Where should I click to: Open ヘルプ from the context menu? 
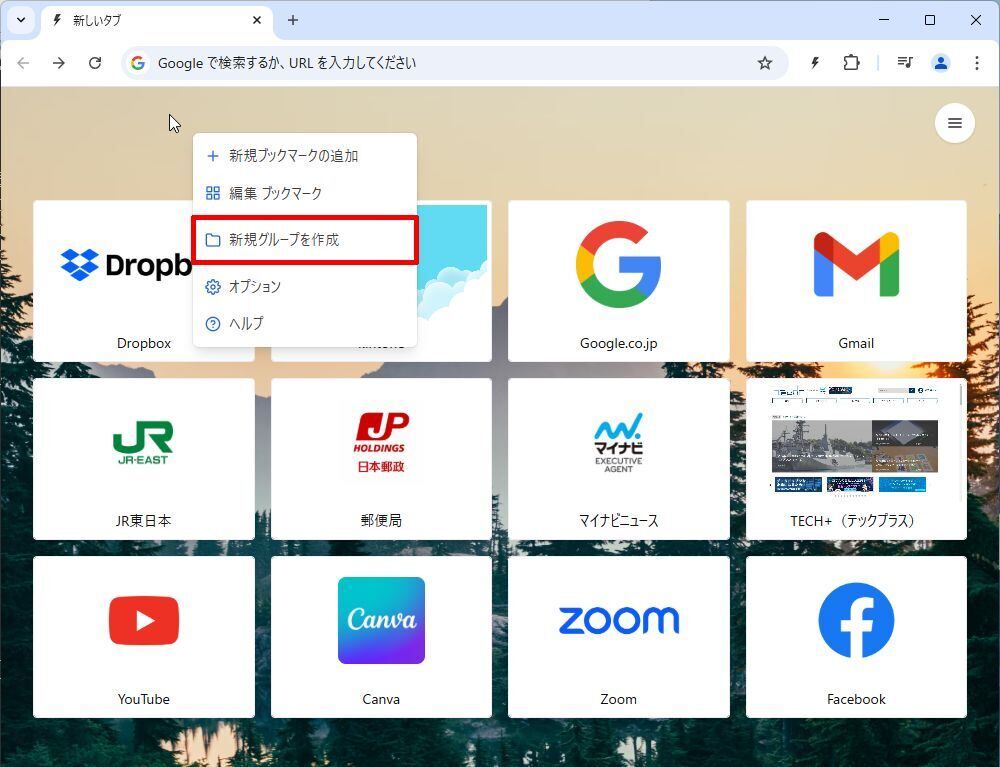point(305,323)
